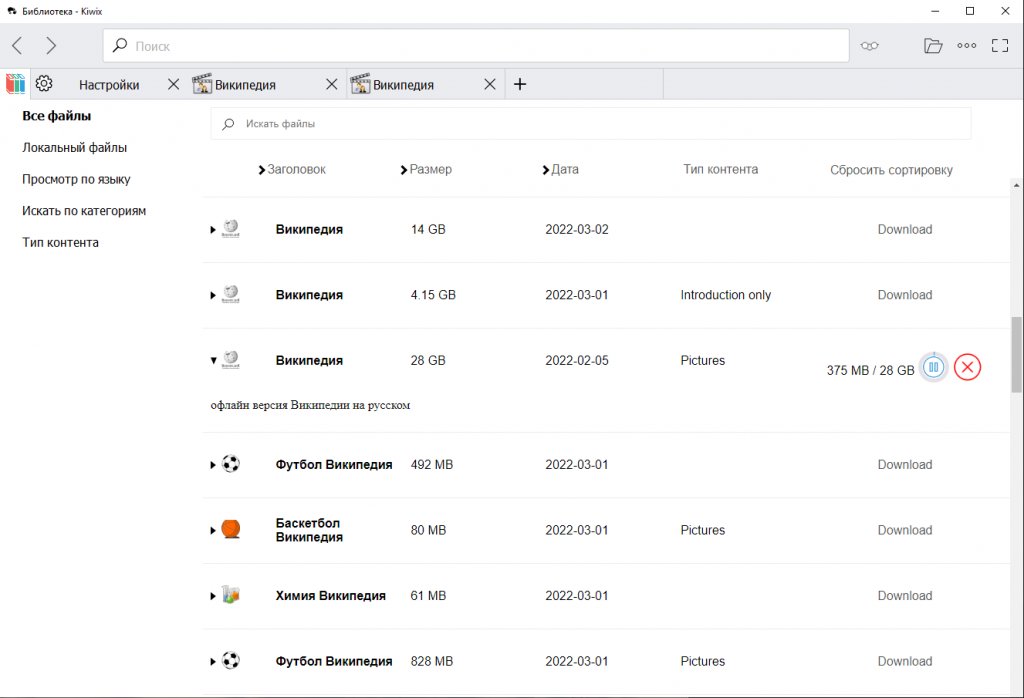Enter fullscreen mode
Screen dimensions: 1024x698
pyautogui.click(x=1000, y=45)
